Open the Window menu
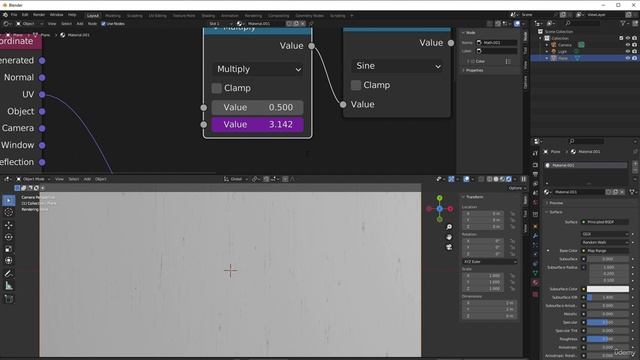 pyautogui.click(x=56, y=15)
